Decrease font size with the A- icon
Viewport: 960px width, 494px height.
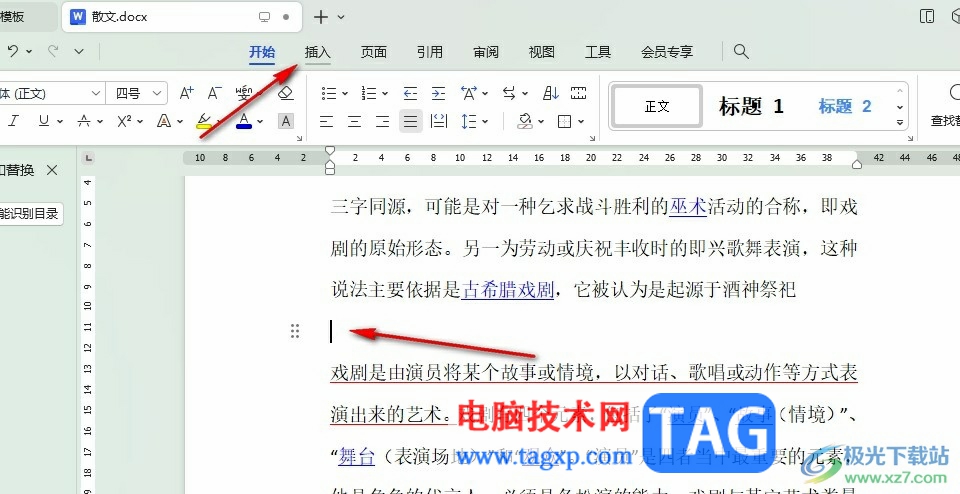click(214, 93)
